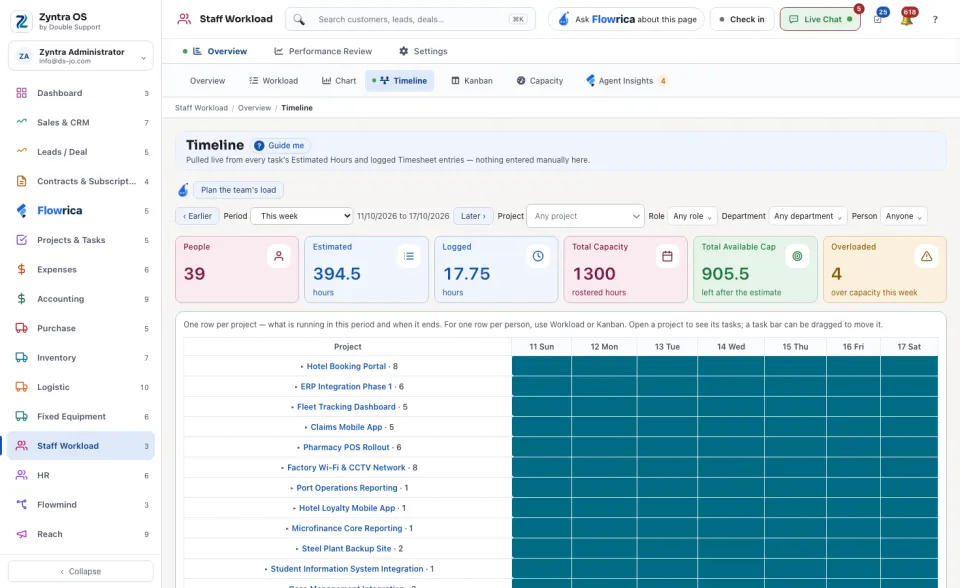Viewport: 960px width, 588px height.
Task: Switch to the Kanban sub-tab
Action: (472, 80)
